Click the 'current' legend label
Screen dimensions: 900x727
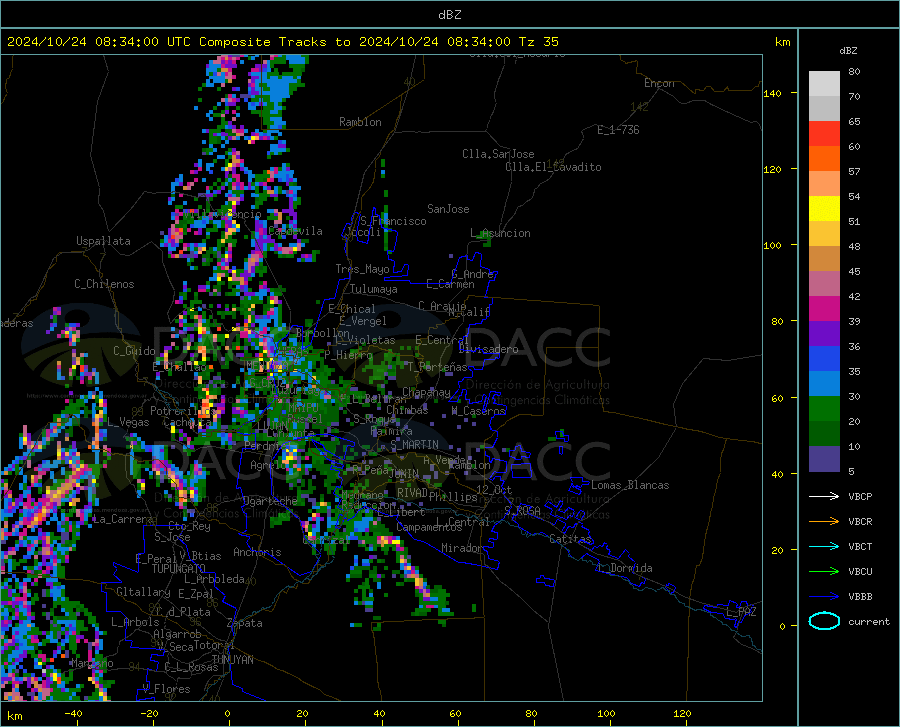coord(869,622)
